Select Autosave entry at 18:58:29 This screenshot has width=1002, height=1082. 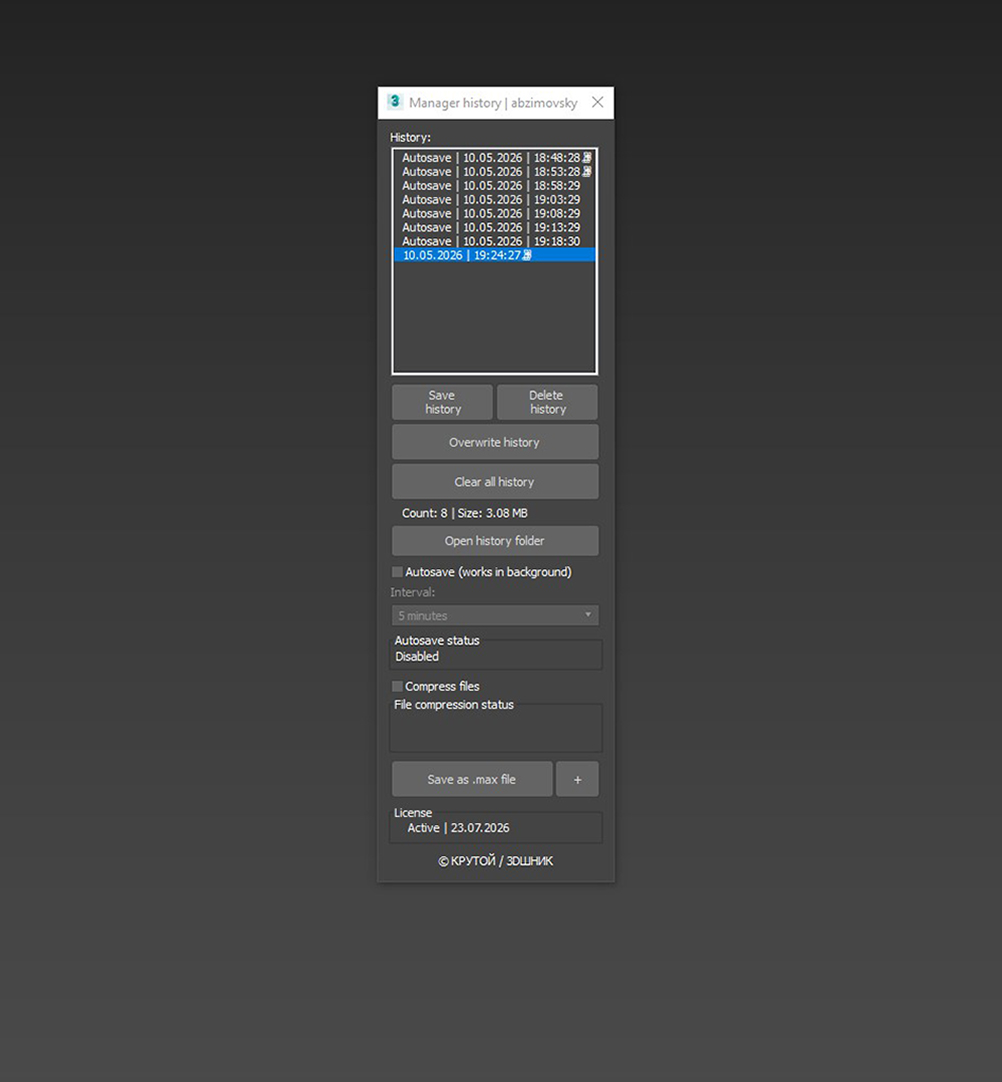494,186
